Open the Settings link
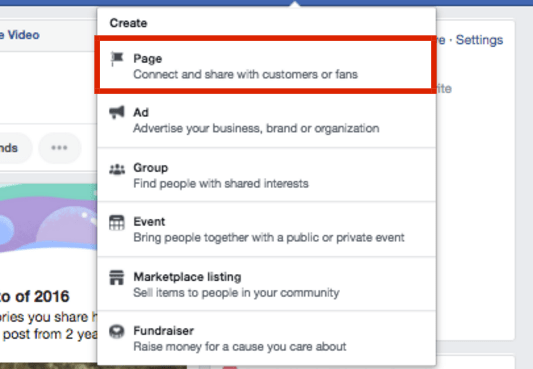This screenshot has height=369, width=533. coord(479,40)
